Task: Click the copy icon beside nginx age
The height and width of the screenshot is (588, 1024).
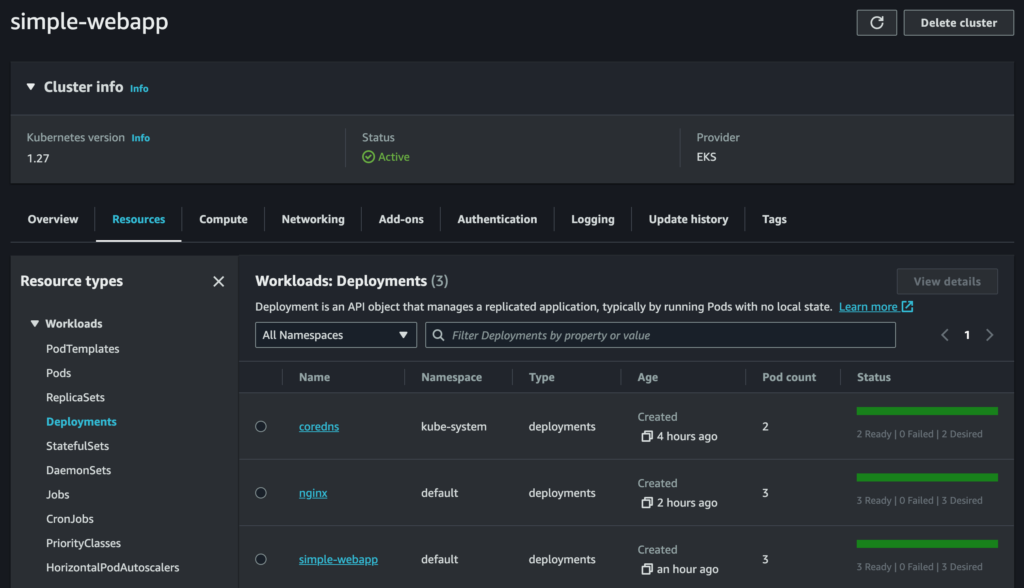Action: pos(647,503)
